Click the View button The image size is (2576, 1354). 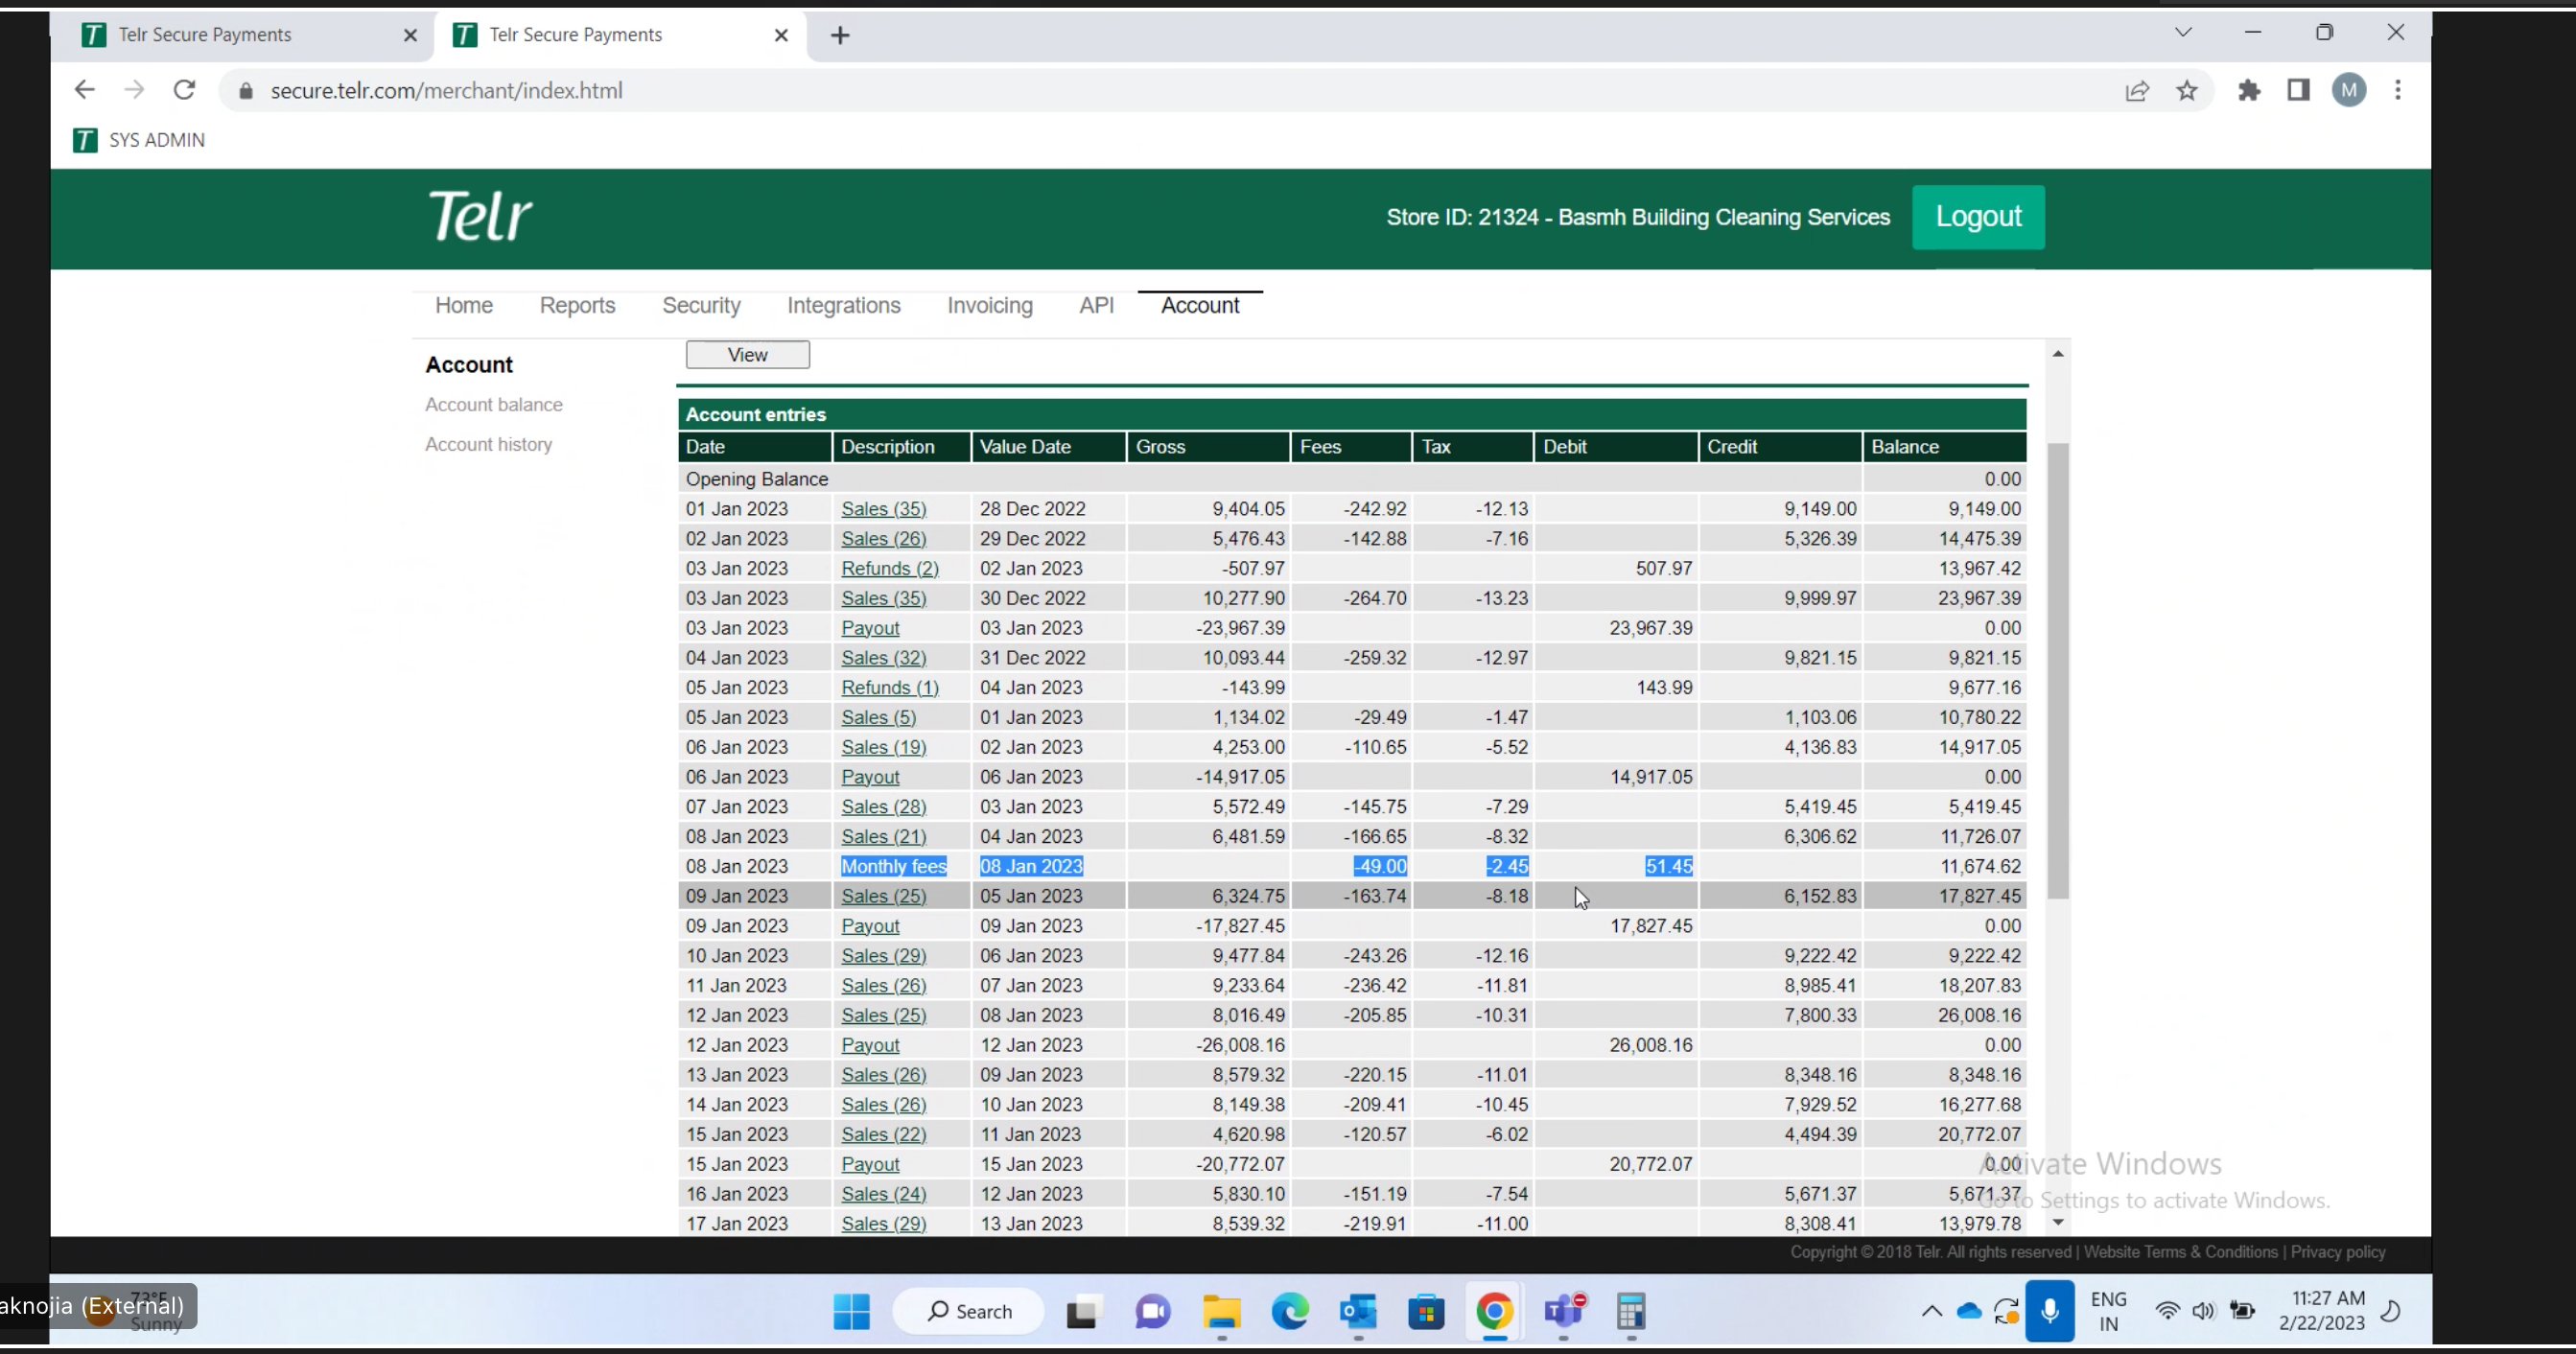[x=747, y=355]
